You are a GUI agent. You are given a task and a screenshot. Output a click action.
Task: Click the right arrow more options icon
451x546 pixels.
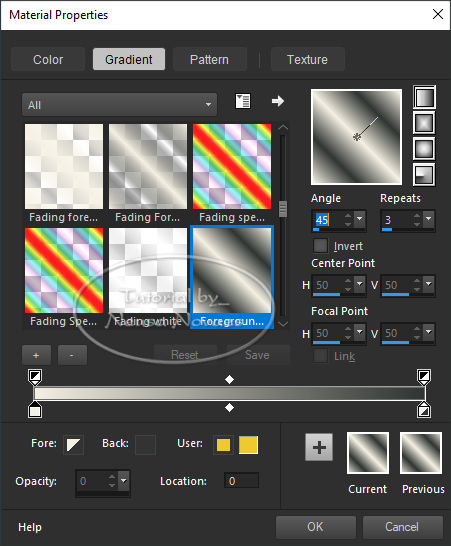click(278, 101)
